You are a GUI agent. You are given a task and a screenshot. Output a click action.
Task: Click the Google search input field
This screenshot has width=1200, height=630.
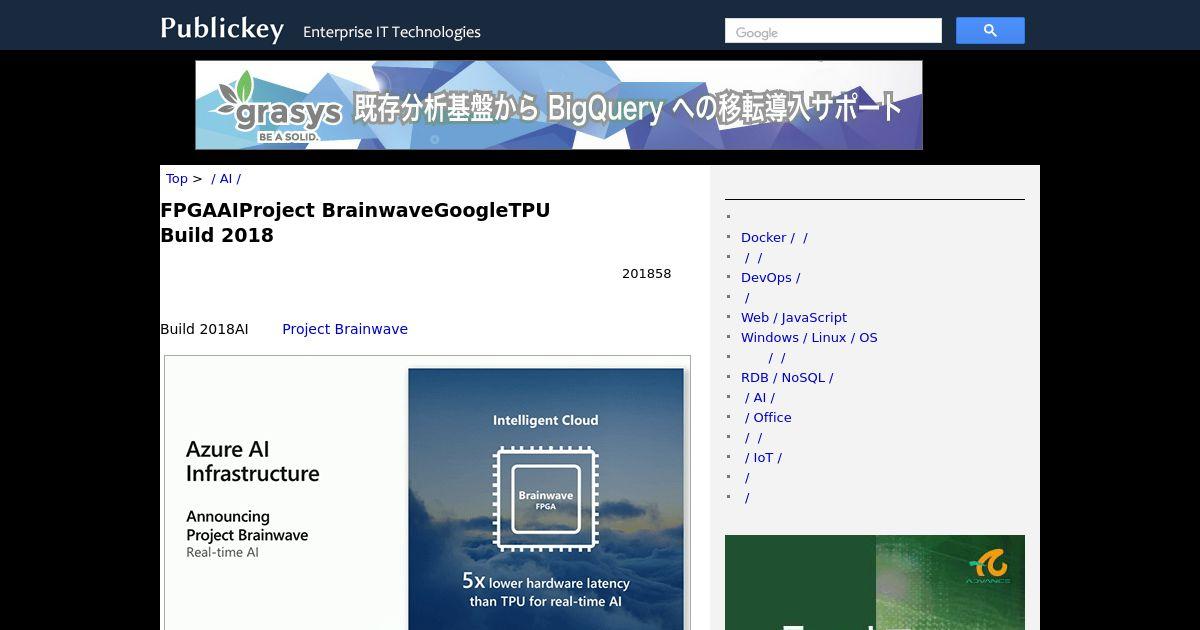(x=833, y=31)
